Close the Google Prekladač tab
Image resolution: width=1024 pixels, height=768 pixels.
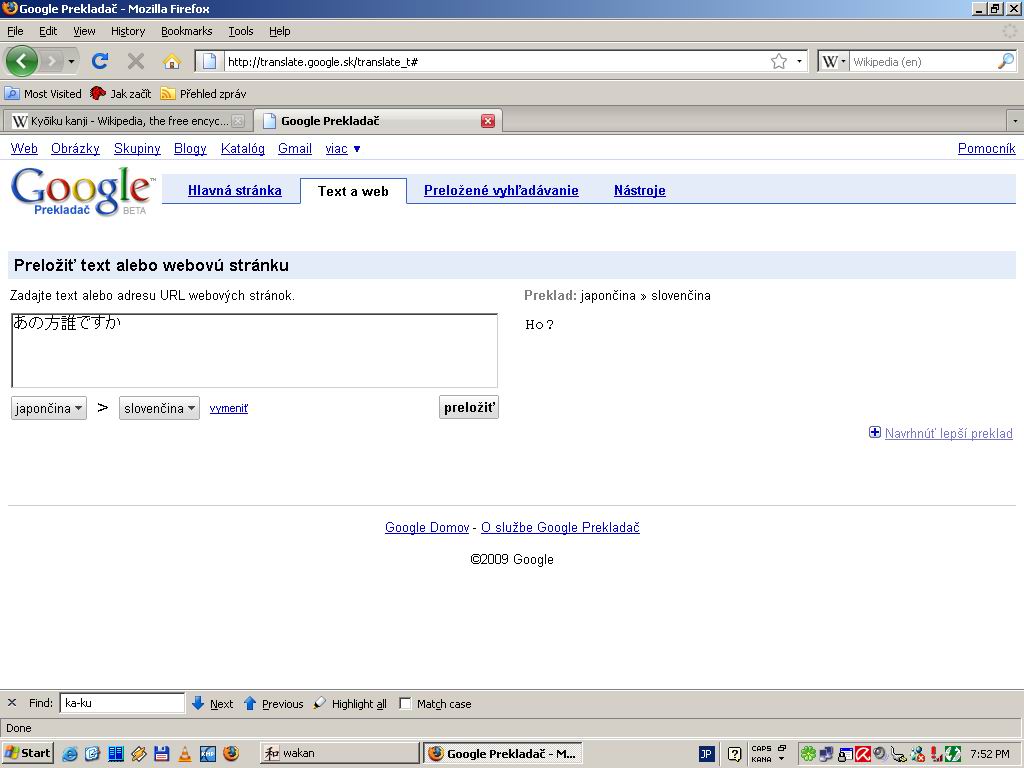[x=488, y=121]
